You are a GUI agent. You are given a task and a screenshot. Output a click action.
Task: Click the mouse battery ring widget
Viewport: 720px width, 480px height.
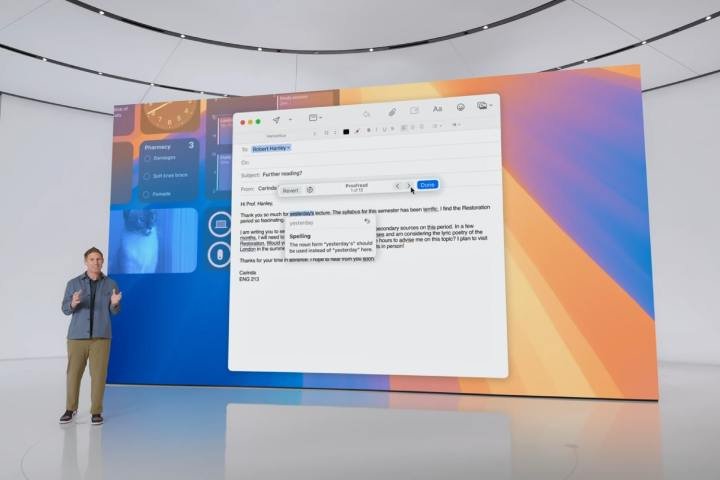220,254
